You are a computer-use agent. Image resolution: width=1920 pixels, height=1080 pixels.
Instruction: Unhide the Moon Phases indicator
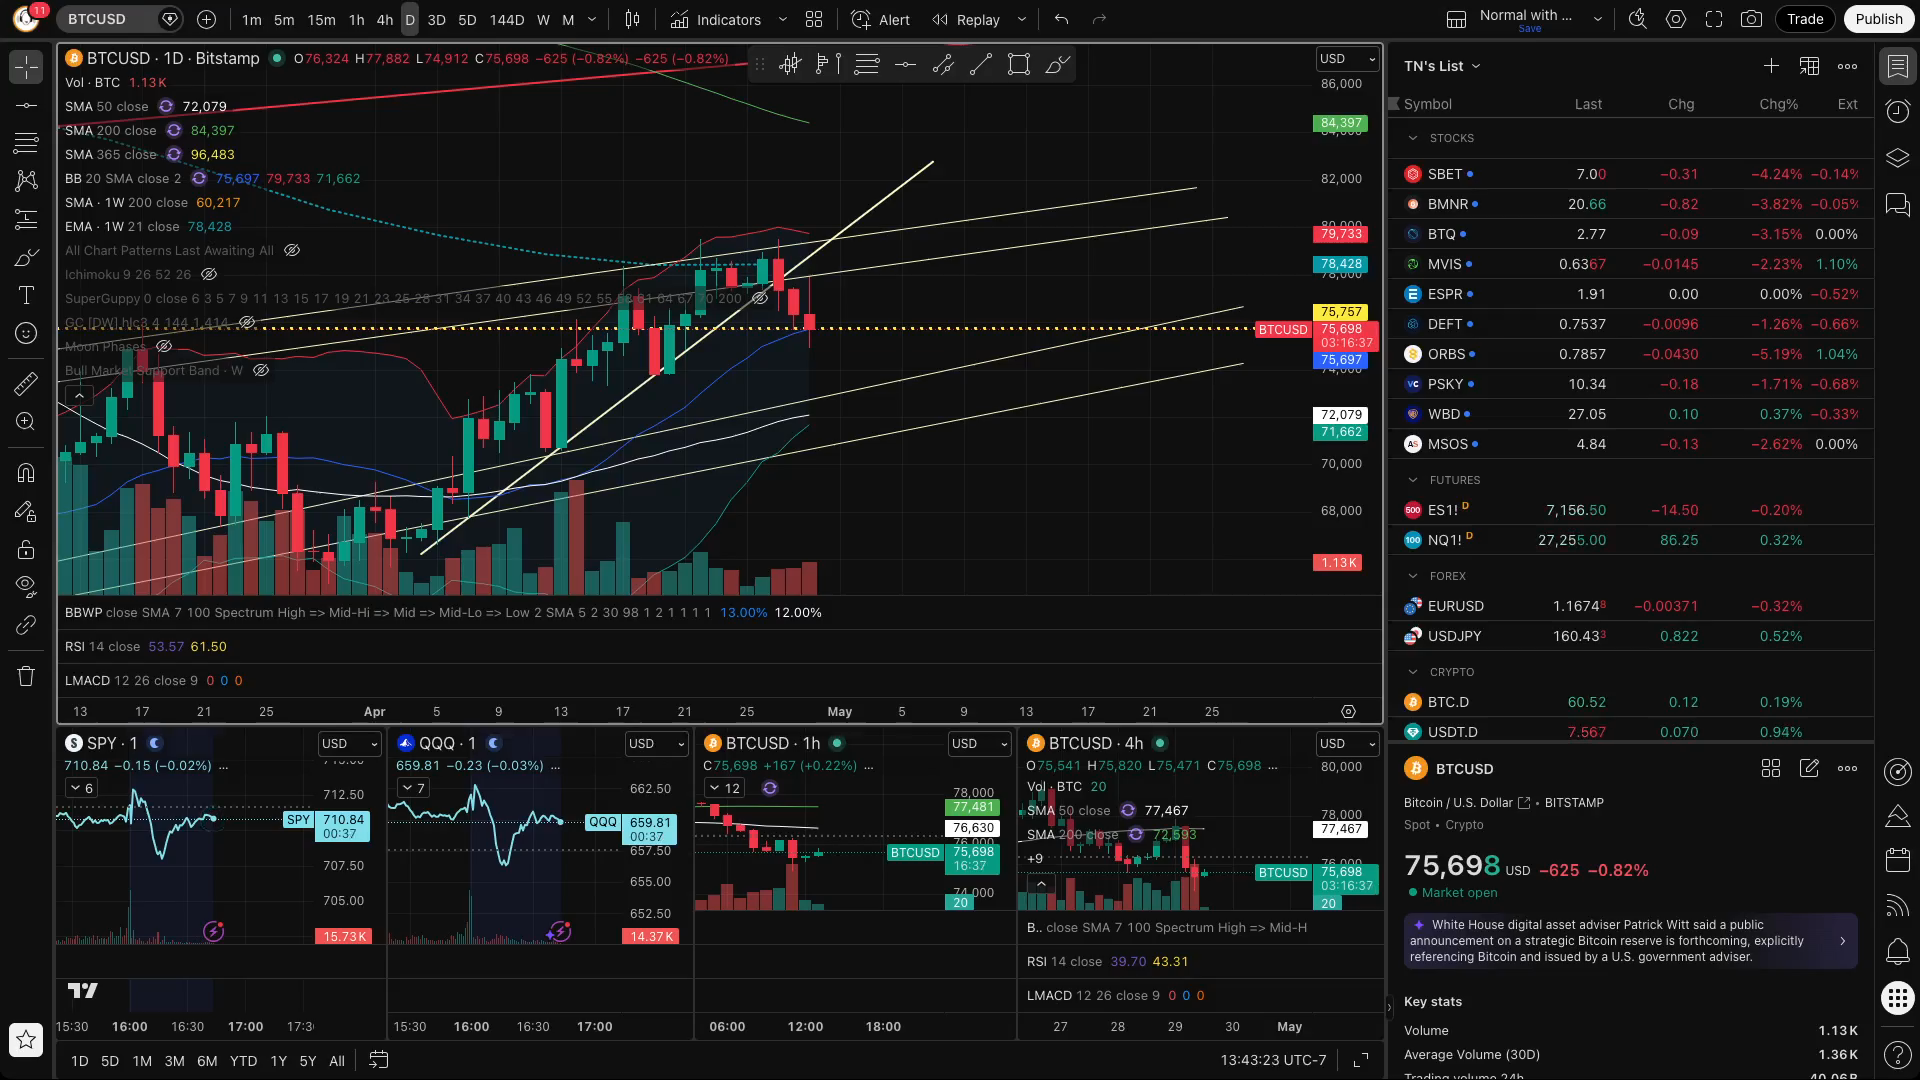pyautogui.click(x=164, y=346)
